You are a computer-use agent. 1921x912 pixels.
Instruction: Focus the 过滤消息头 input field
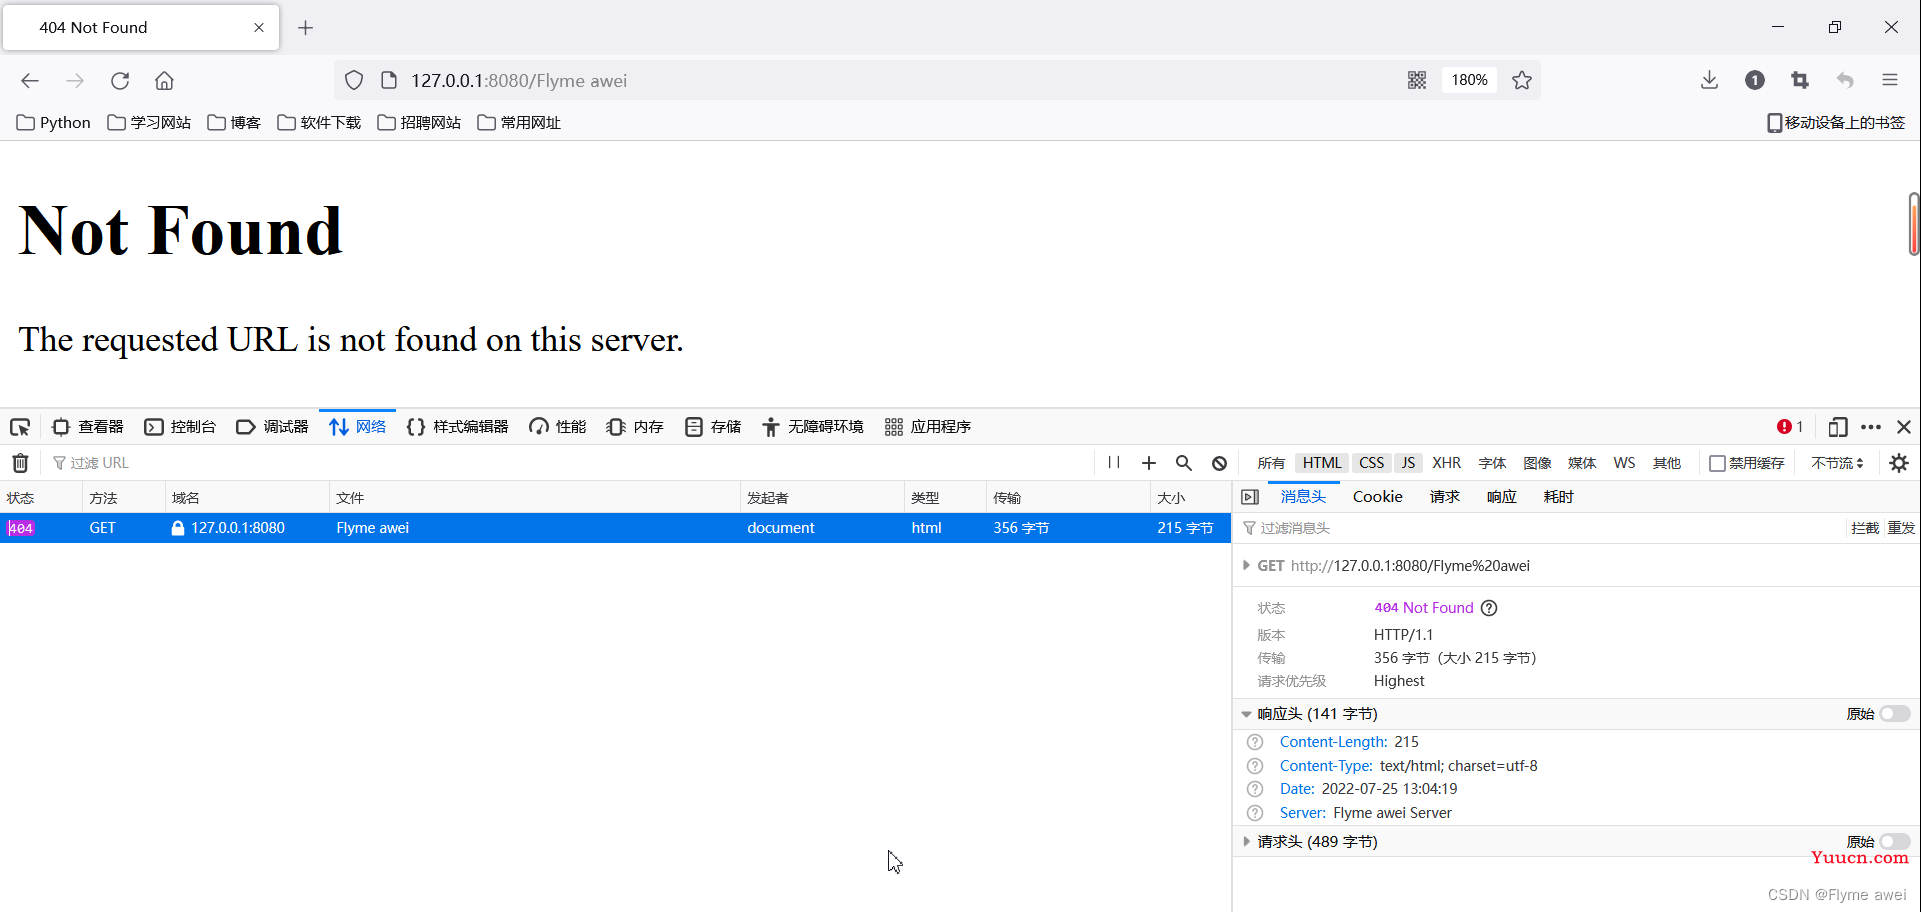click(1540, 528)
